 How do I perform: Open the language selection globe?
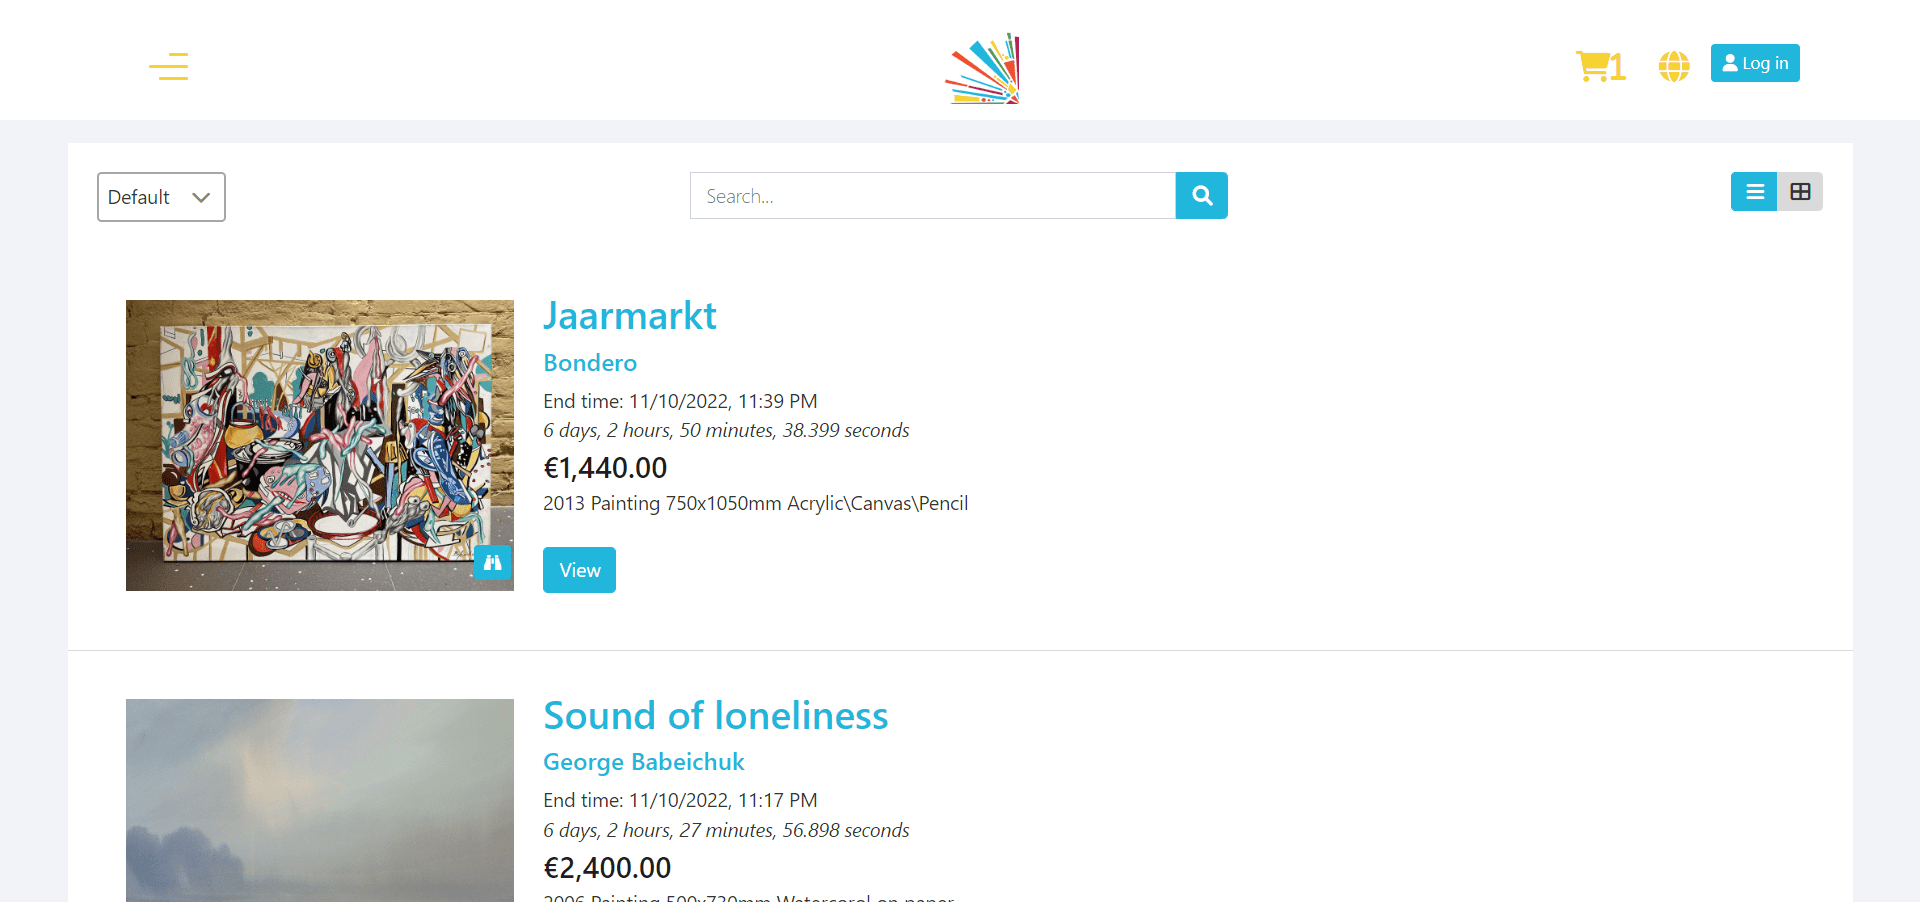[1673, 65]
